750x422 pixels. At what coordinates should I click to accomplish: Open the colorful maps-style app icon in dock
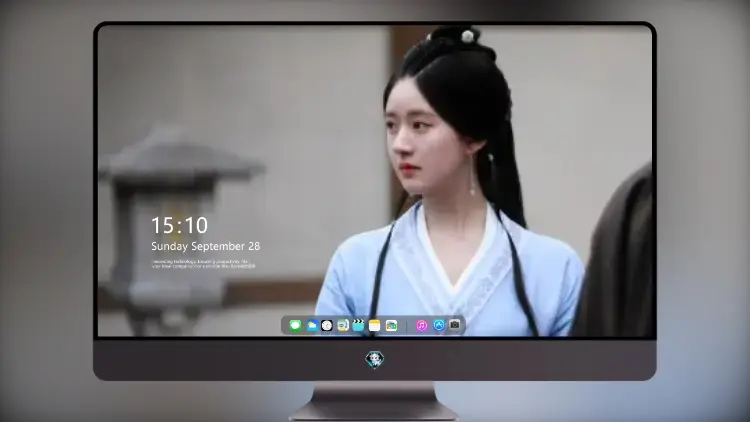(391, 325)
